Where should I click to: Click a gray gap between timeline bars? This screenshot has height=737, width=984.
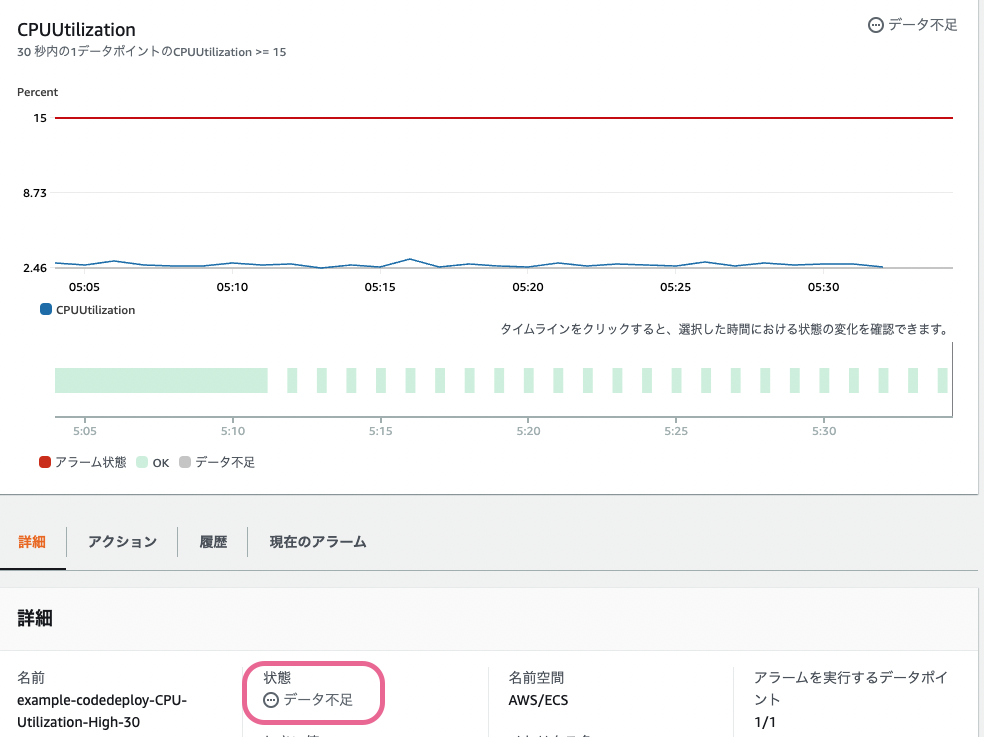pyautogui.click(x=306, y=379)
